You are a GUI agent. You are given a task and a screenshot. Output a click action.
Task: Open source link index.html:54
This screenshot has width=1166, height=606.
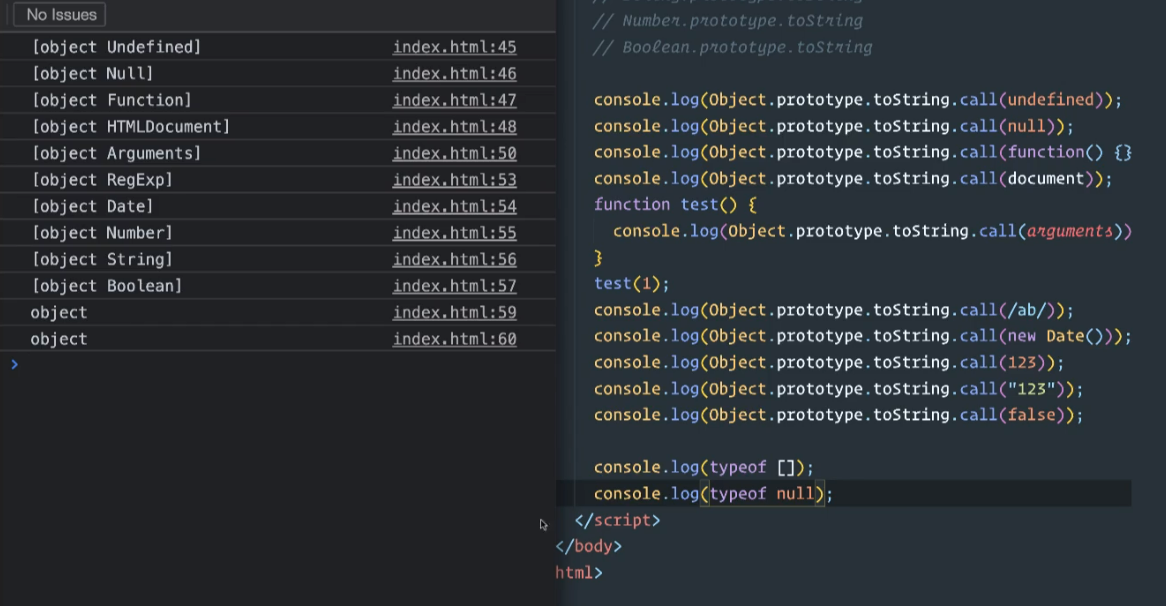454,207
